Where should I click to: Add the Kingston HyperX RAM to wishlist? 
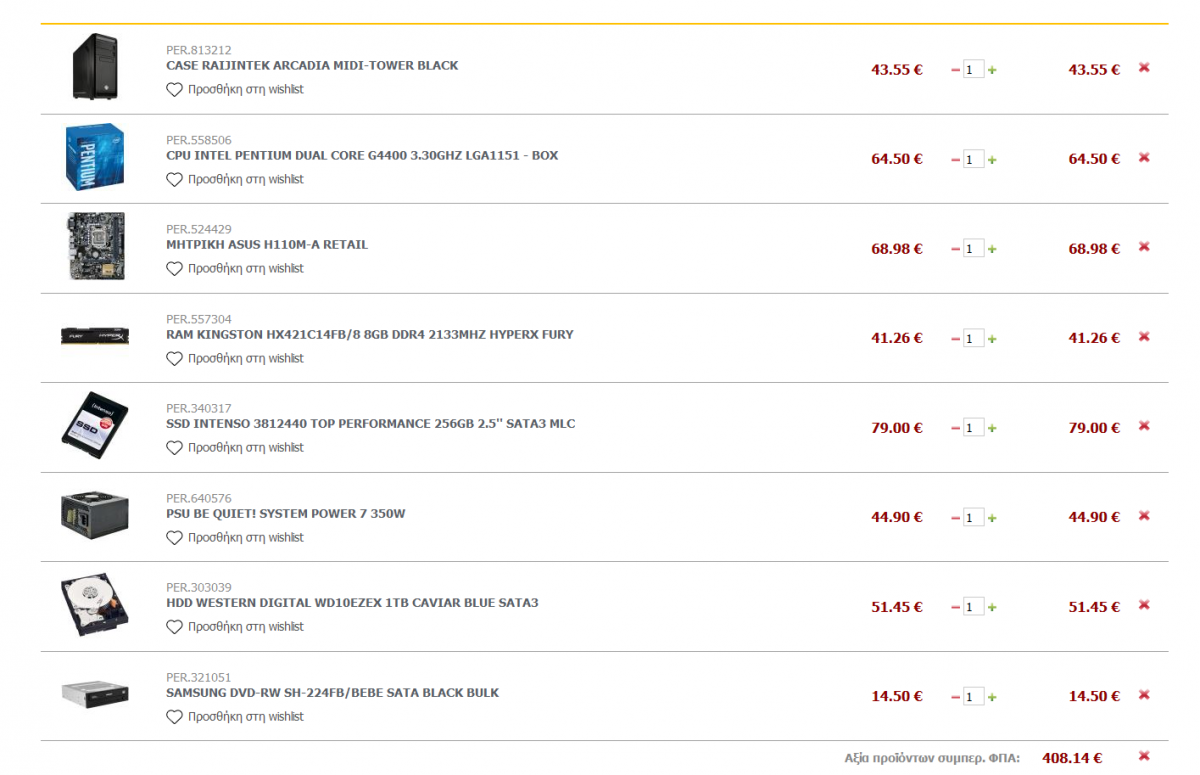pyautogui.click(x=235, y=358)
